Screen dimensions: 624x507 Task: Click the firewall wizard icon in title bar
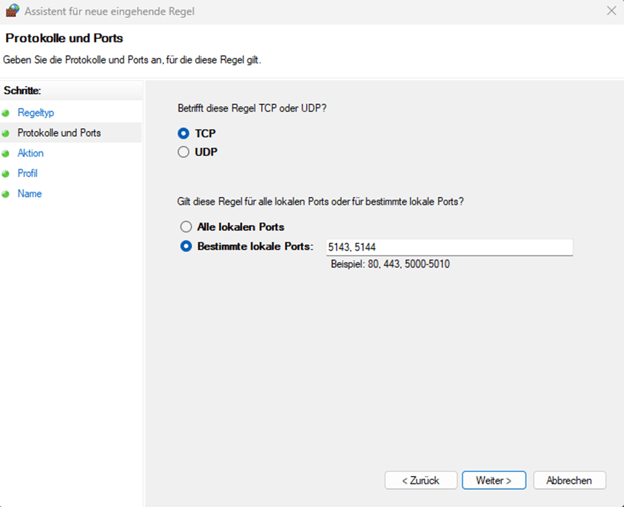12,11
